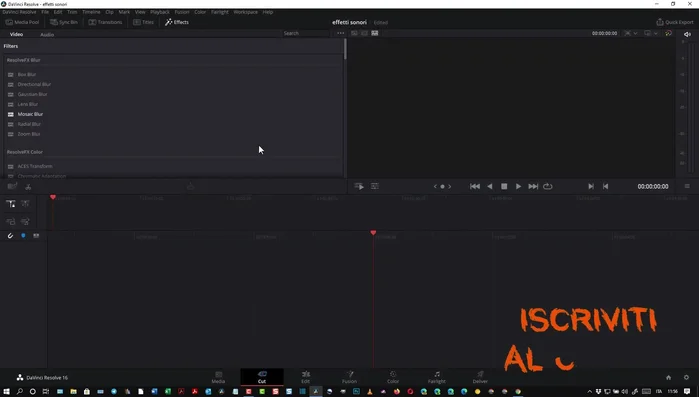
Task: Click the effects list vertical scrollbar
Action: pos(345,49)
